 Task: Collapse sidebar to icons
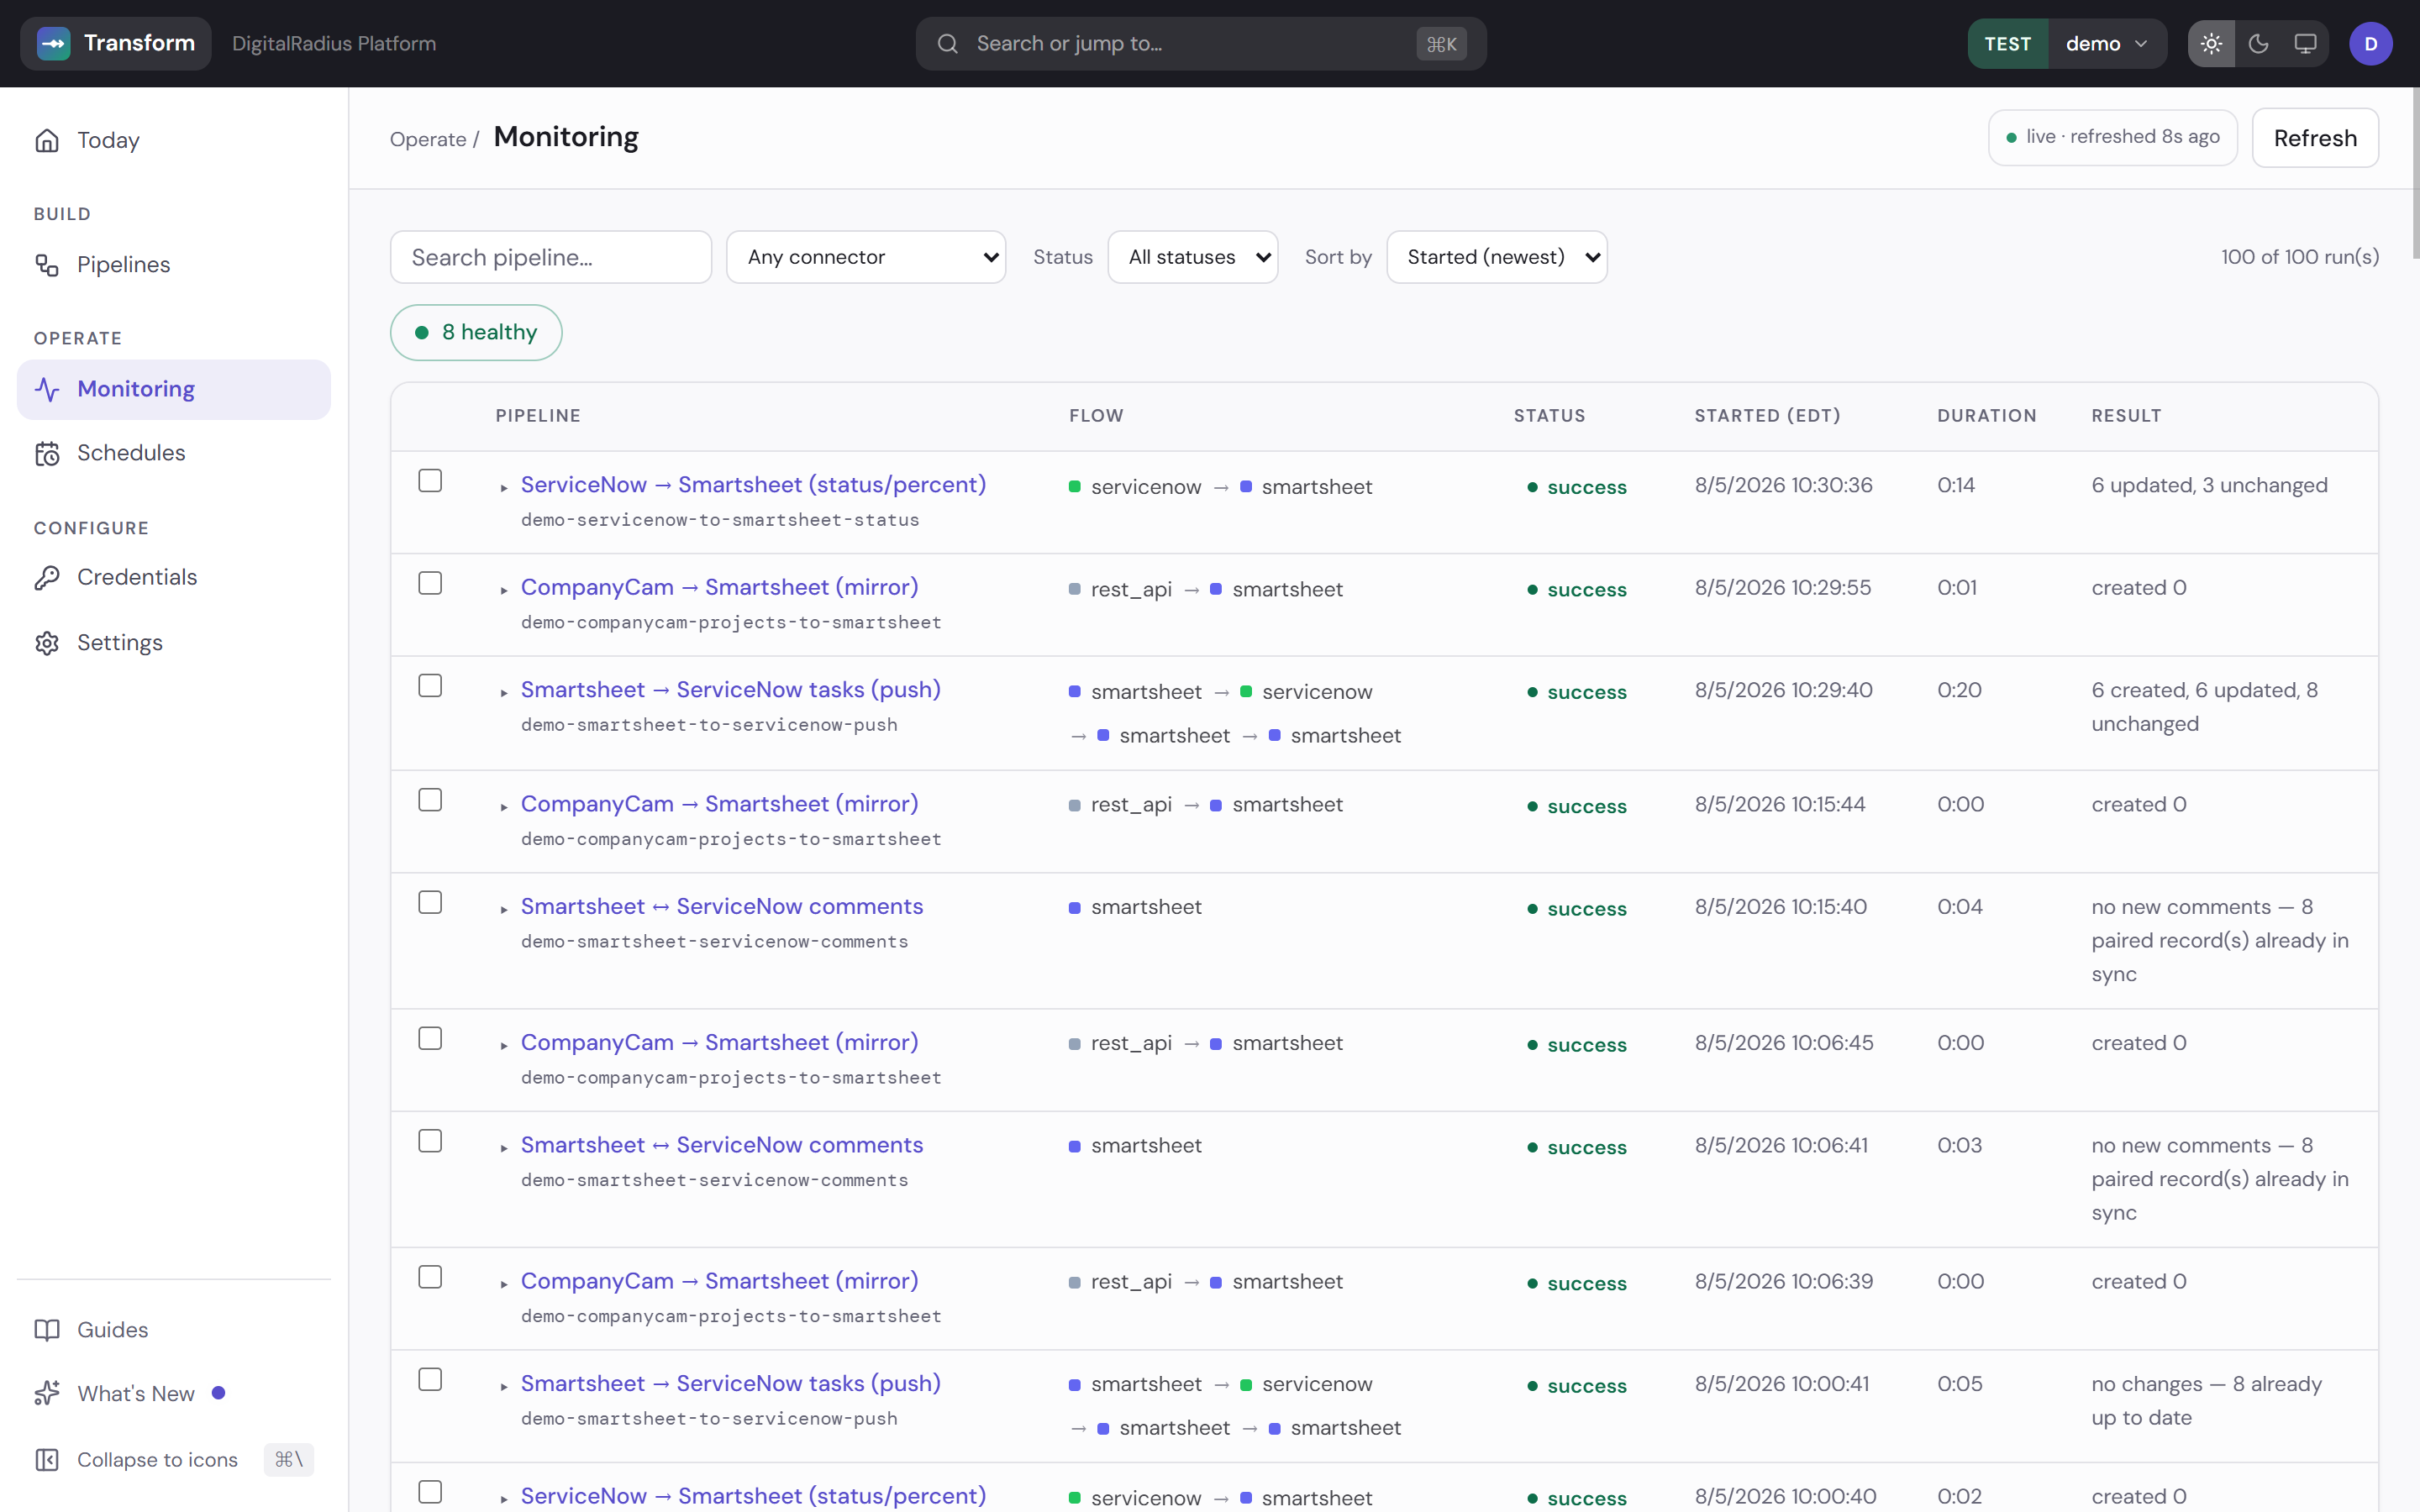(174, 1459)
